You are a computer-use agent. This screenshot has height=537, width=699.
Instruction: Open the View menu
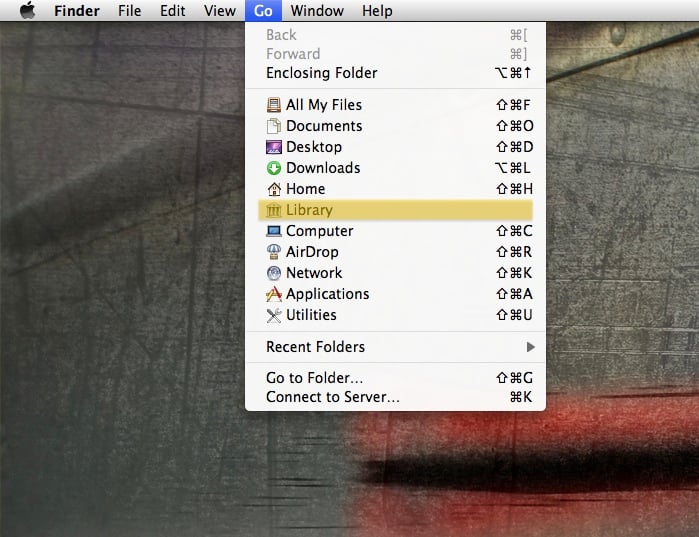[x=219, y=10]
